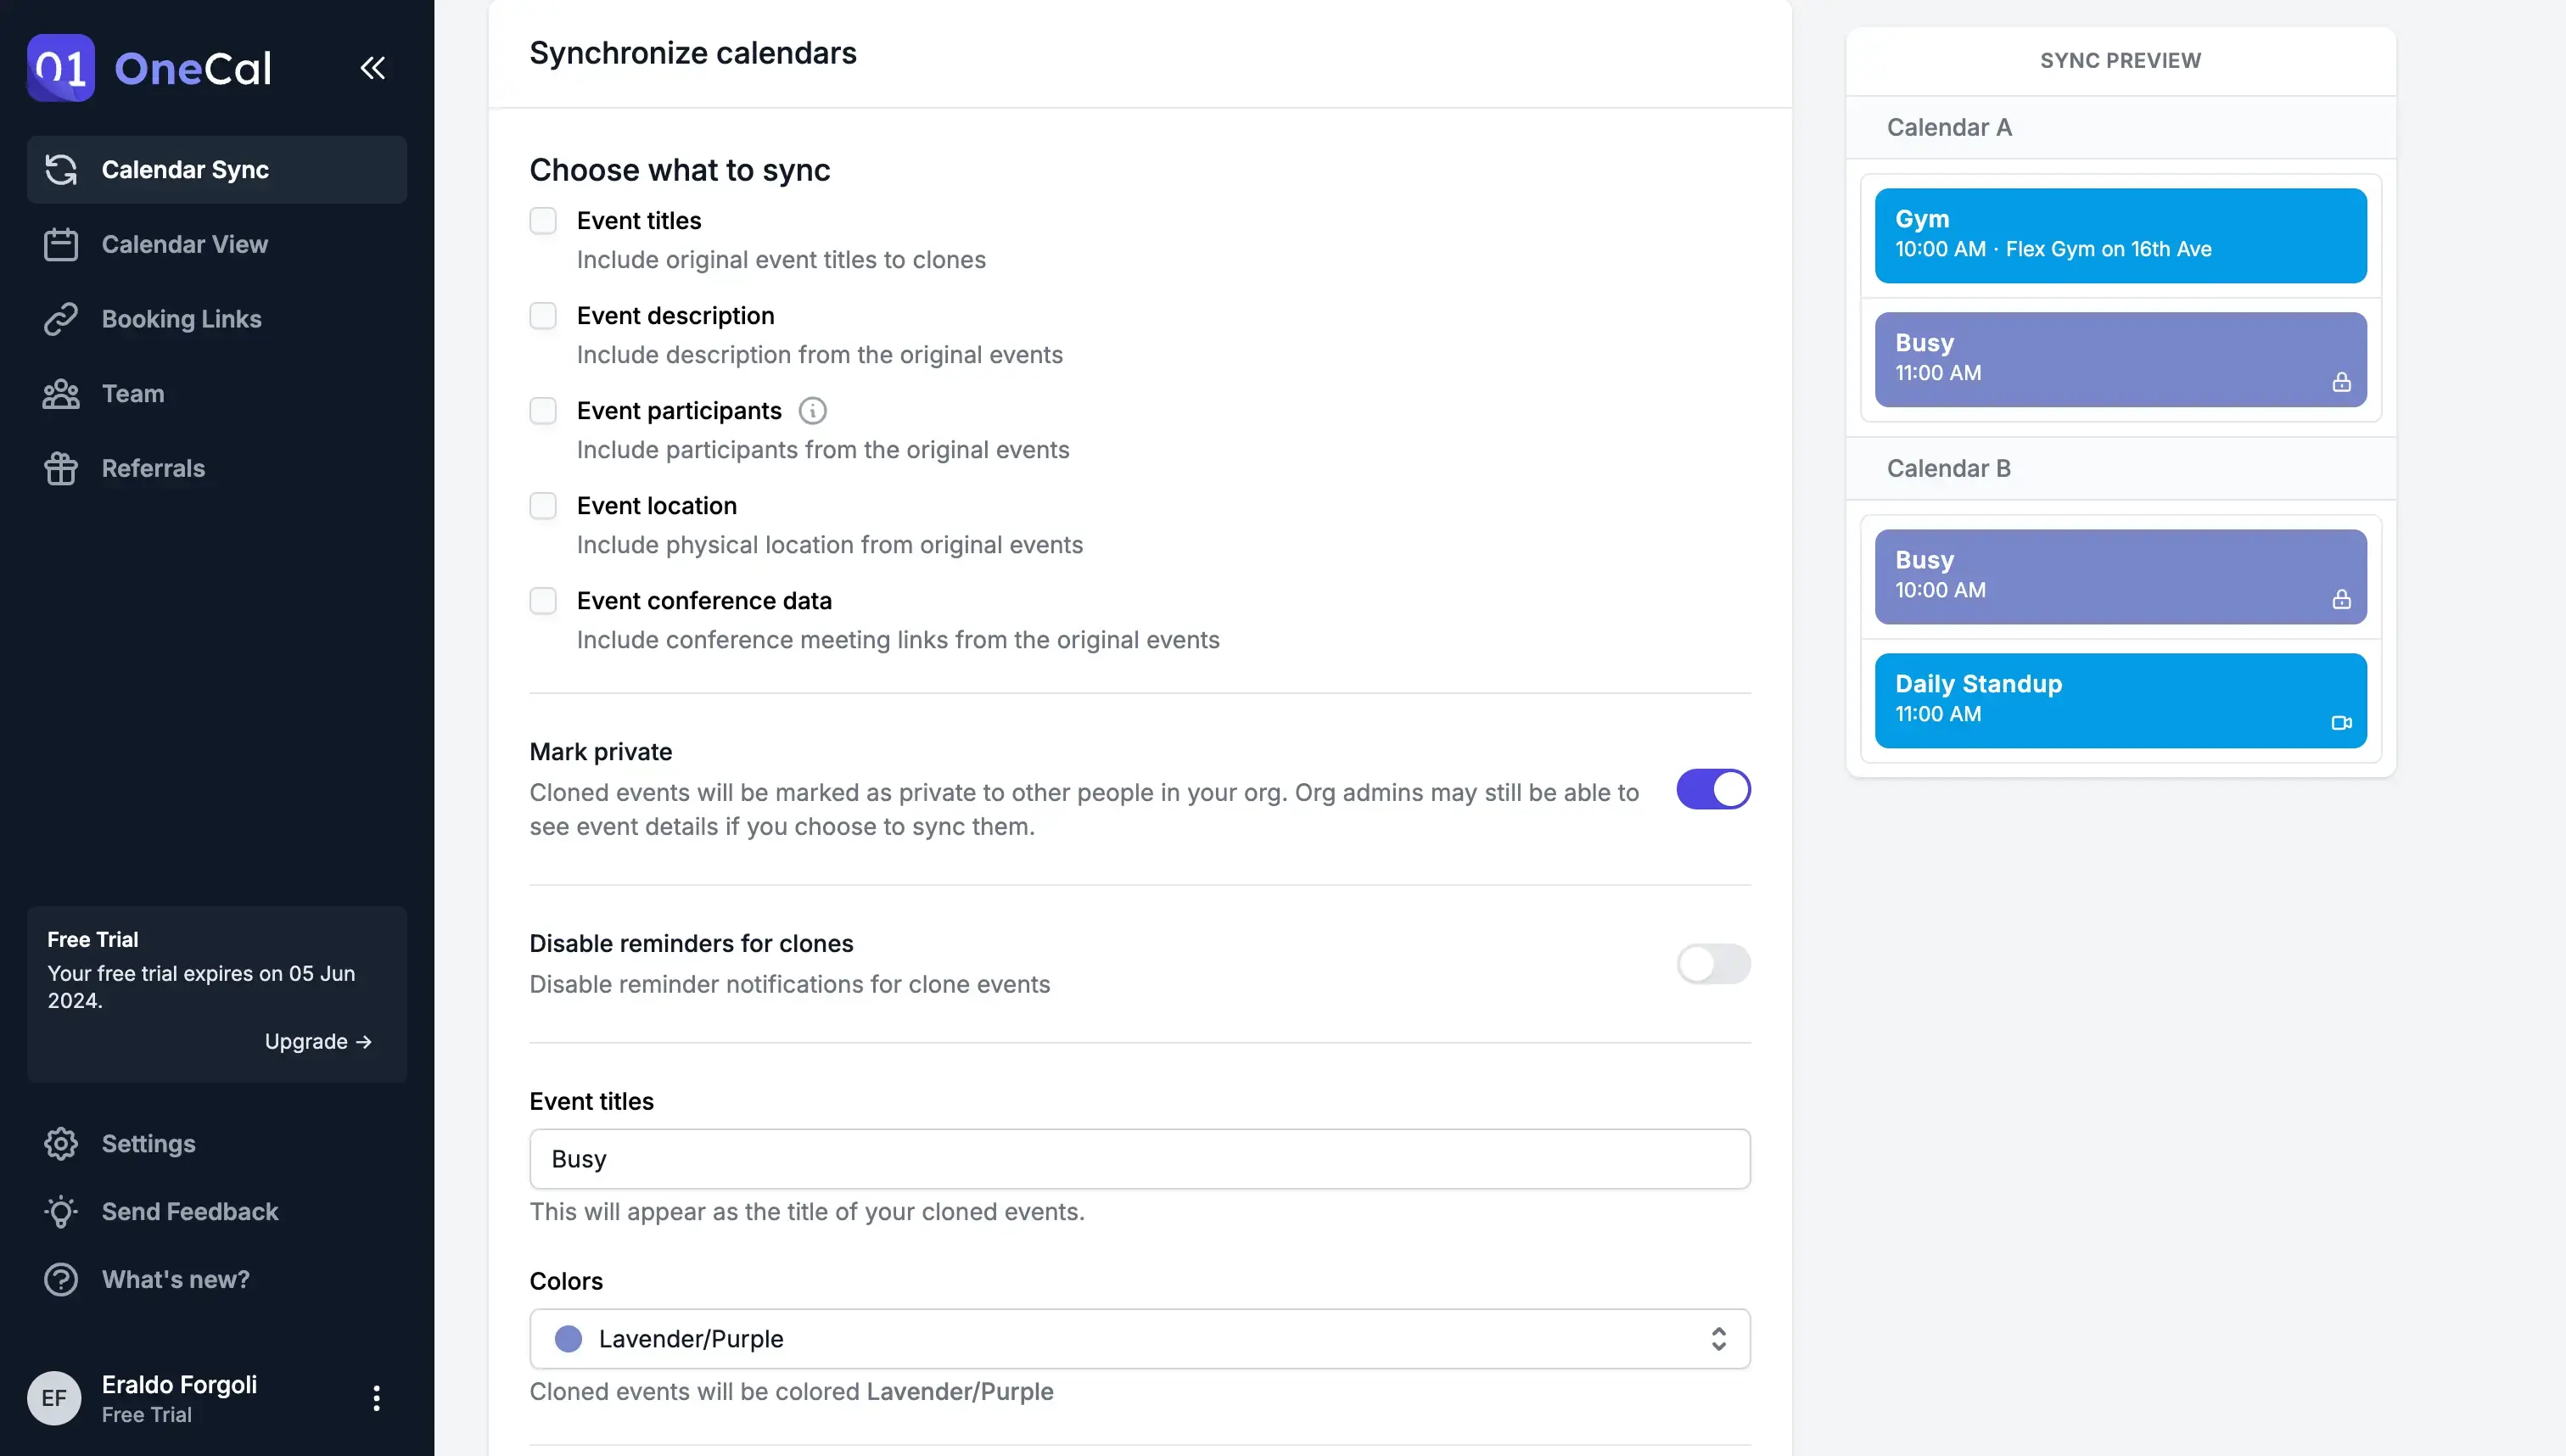The height and width of the screenshot is (1456, 2566).
Task: Enable Disable reminders for clones
Action: 1712,964
